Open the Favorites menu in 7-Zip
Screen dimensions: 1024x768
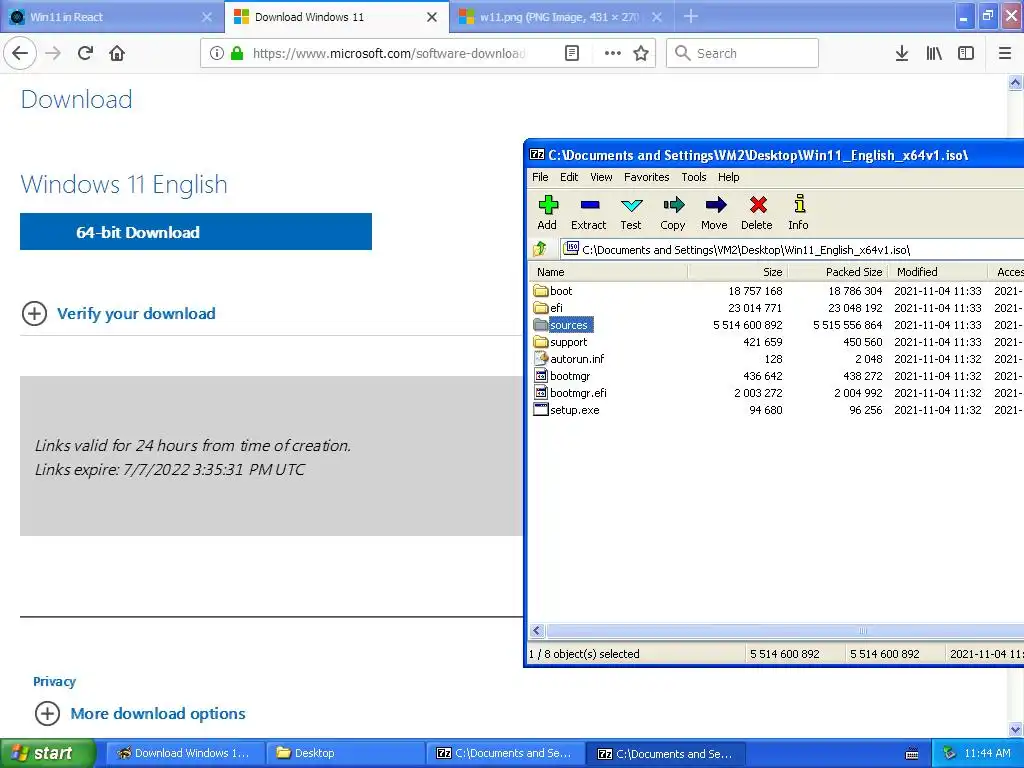(647, 177)
